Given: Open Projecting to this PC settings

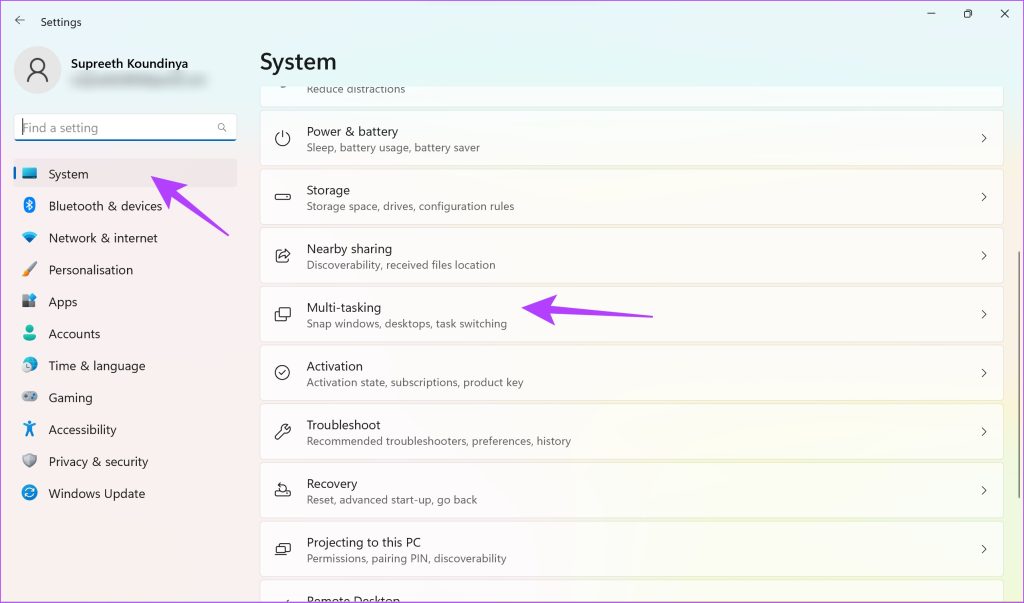Looking at the screenshot, I should click(x=630, y=549).
